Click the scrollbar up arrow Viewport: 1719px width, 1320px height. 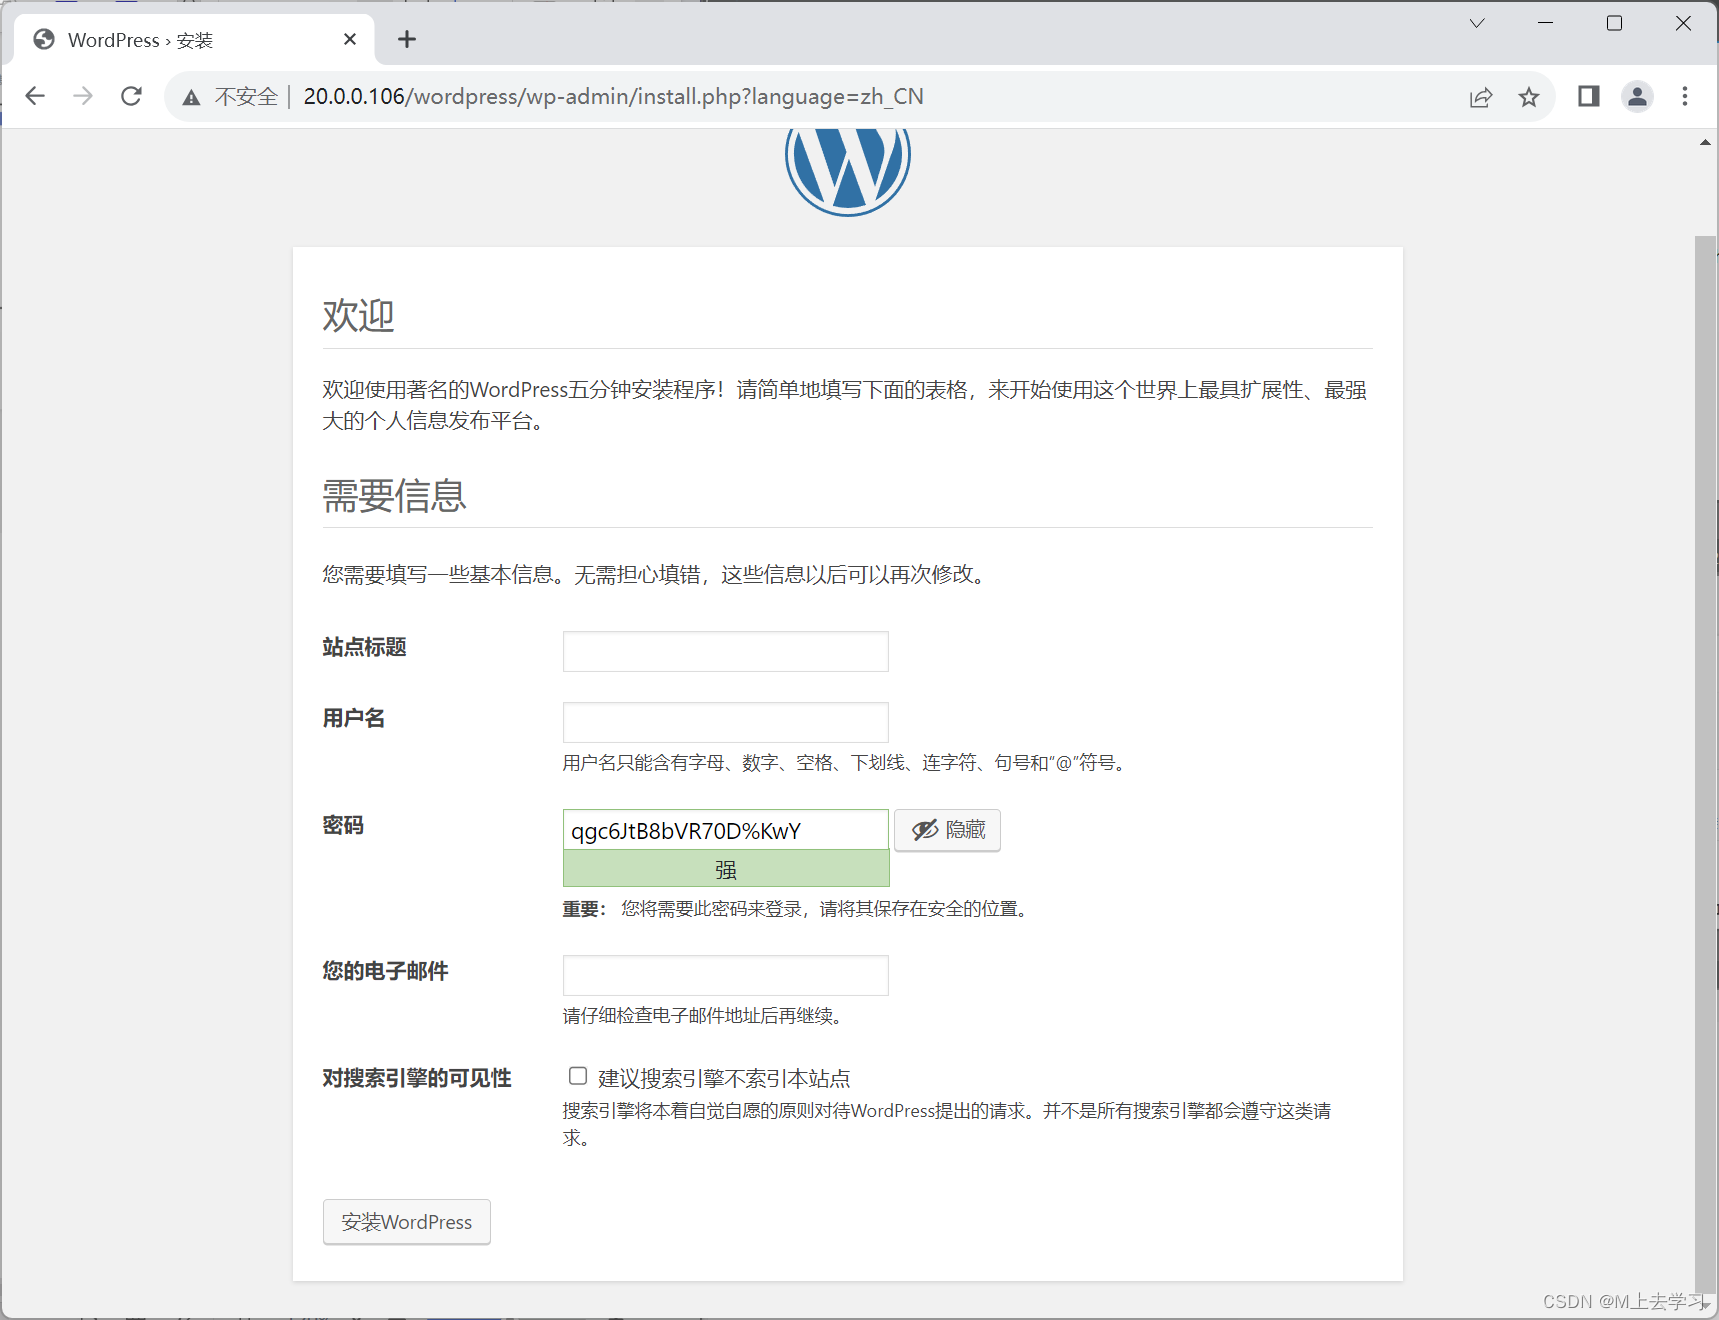pyautogui.click(x=1705, y=143)
